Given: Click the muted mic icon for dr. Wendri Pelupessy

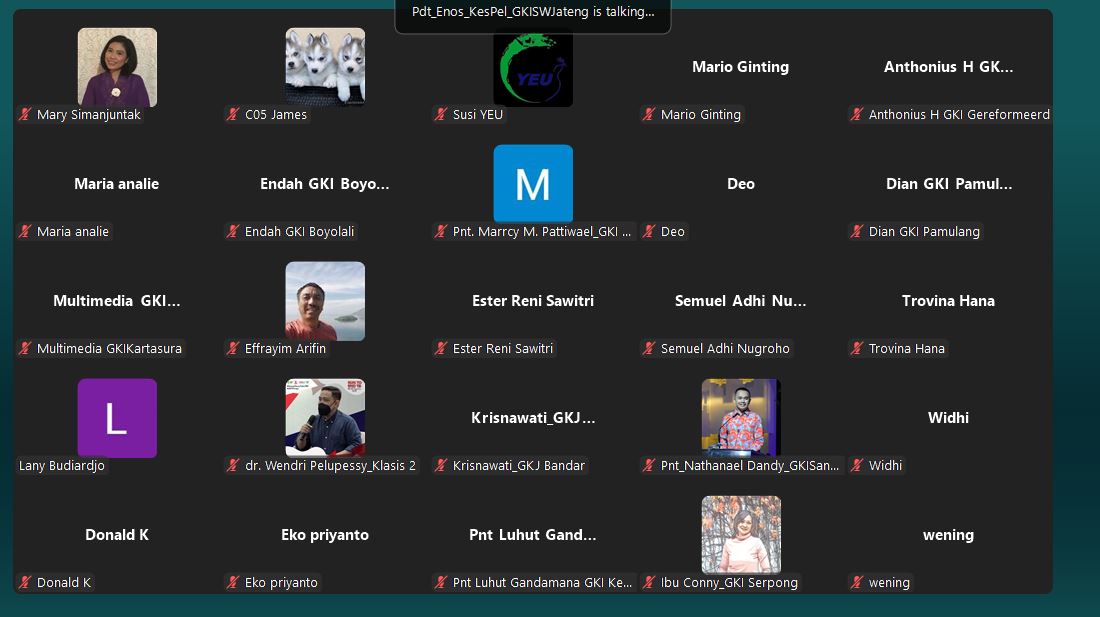Looking at the screenshot, I should [234, 466].
